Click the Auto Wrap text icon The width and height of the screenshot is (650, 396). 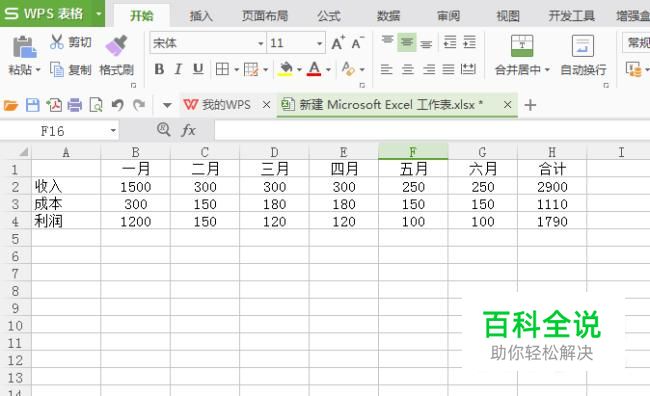[x=583, y=46]
